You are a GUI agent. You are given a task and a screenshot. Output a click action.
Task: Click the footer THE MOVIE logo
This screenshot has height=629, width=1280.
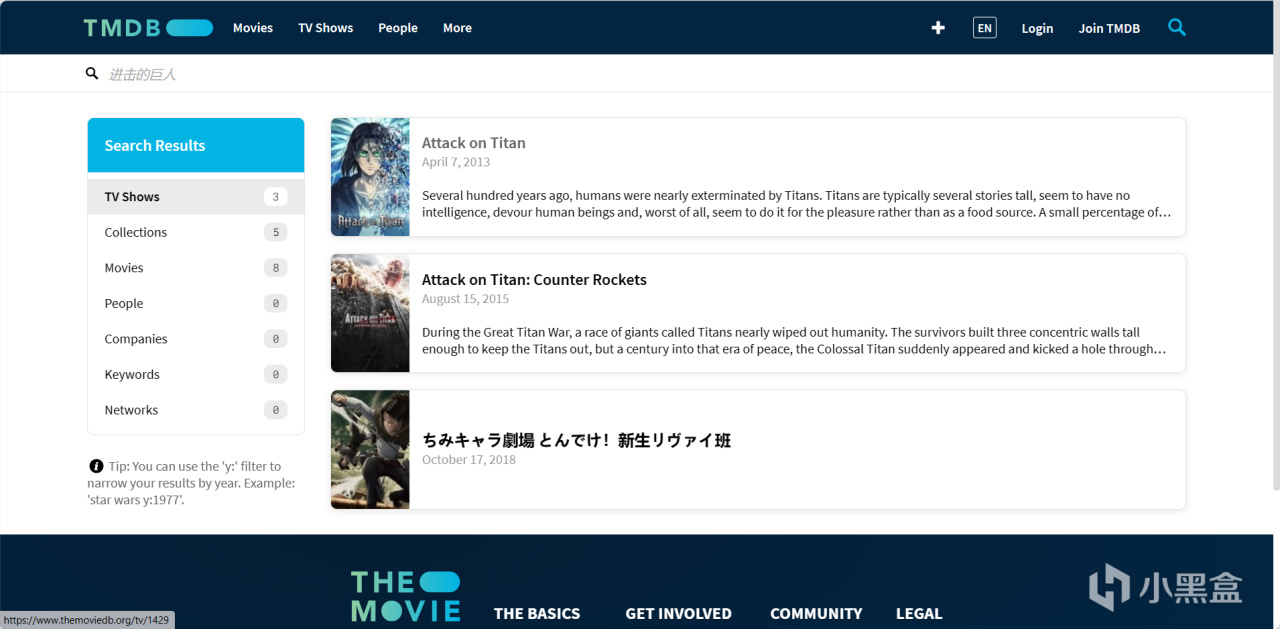[405, 597]
